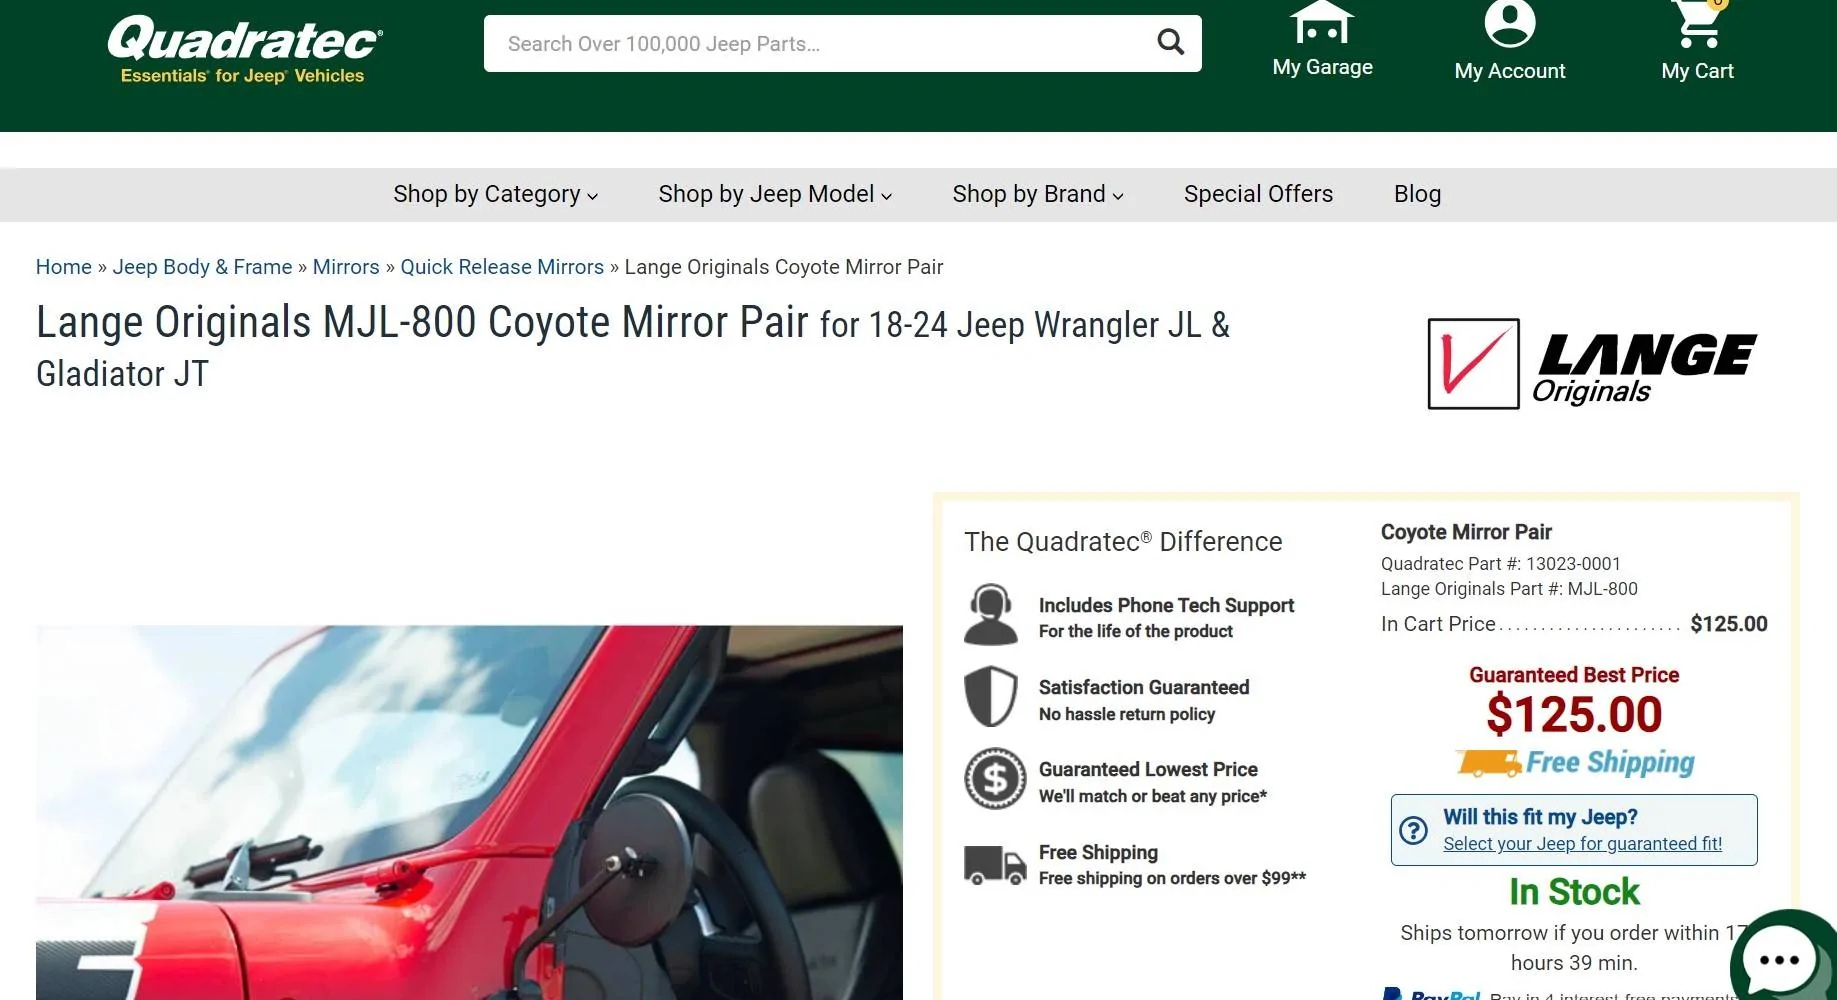Click the PayPal logo

(x=1431, y=994)
